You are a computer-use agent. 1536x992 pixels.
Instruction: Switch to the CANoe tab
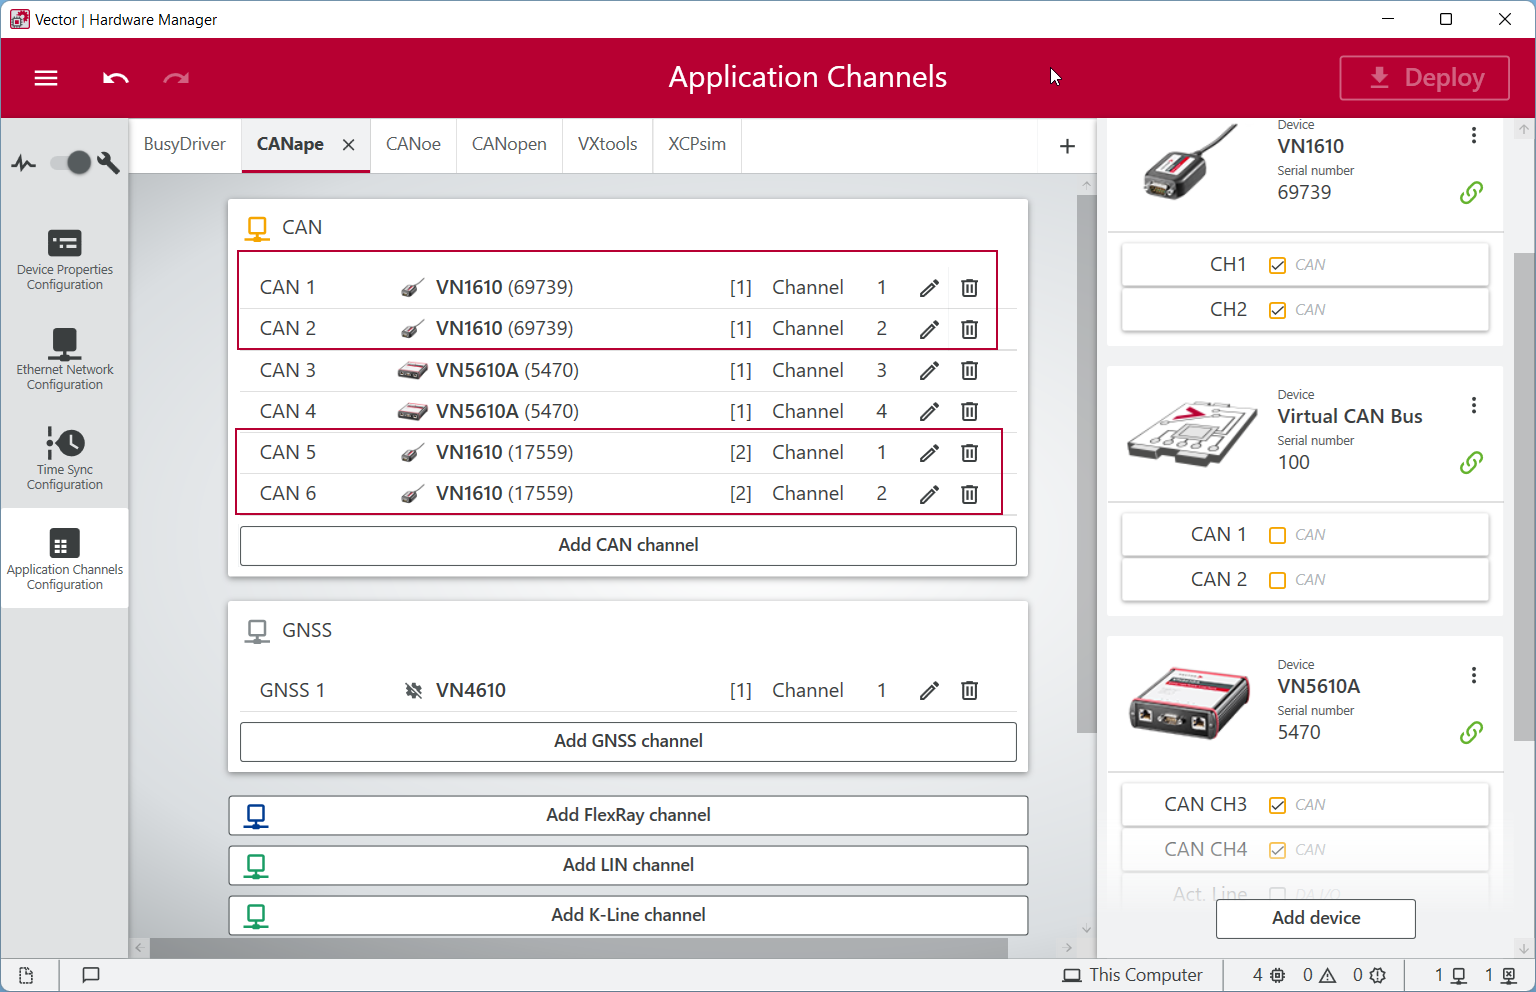pos(413,145)
